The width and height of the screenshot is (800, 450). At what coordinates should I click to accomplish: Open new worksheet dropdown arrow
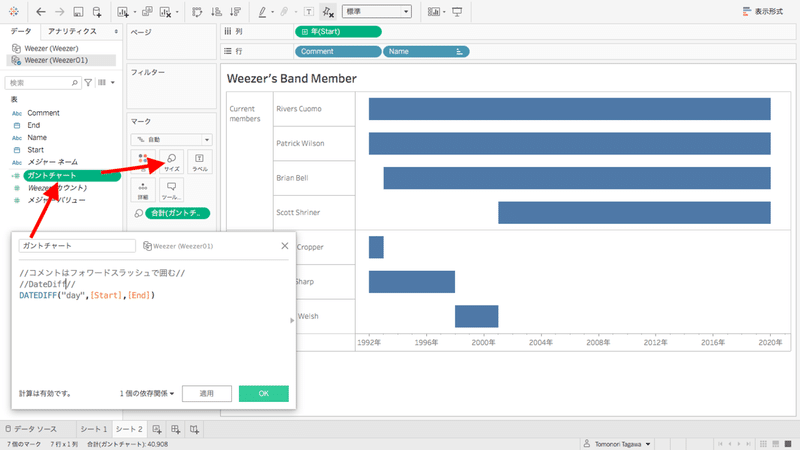click(135, 12)
